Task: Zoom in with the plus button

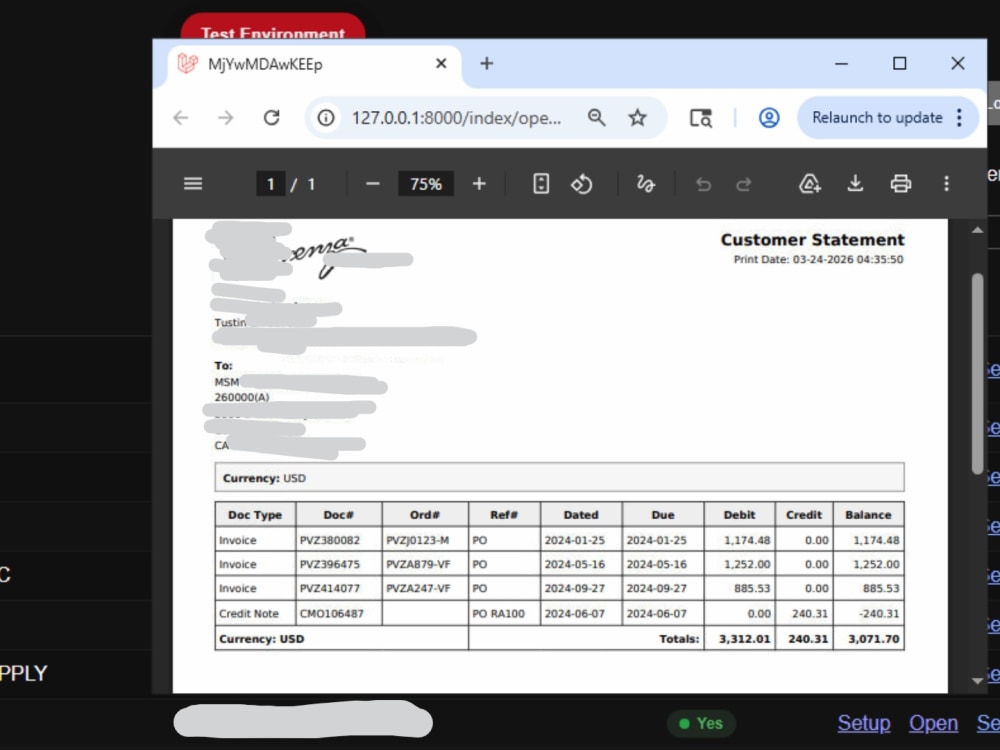Action: click(479, 184)
